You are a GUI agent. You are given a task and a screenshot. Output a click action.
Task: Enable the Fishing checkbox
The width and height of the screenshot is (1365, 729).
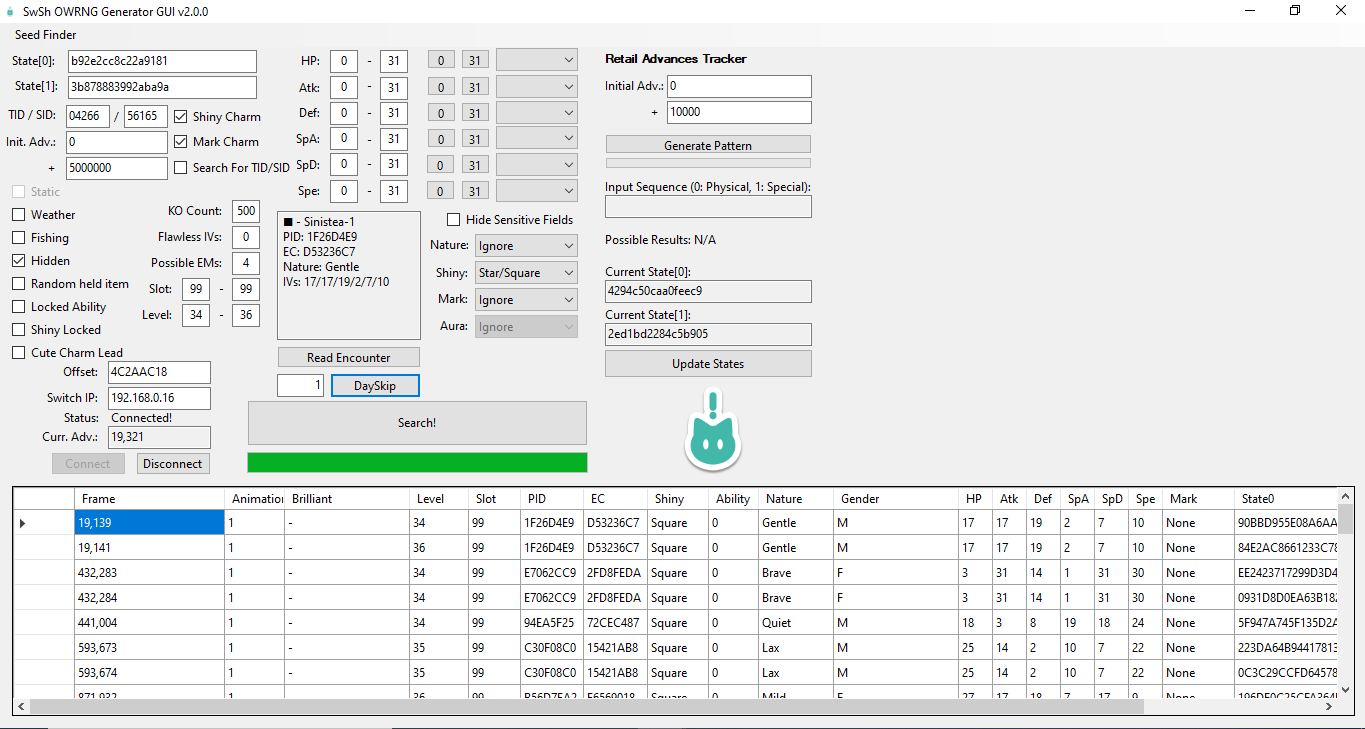click(19, 238)
